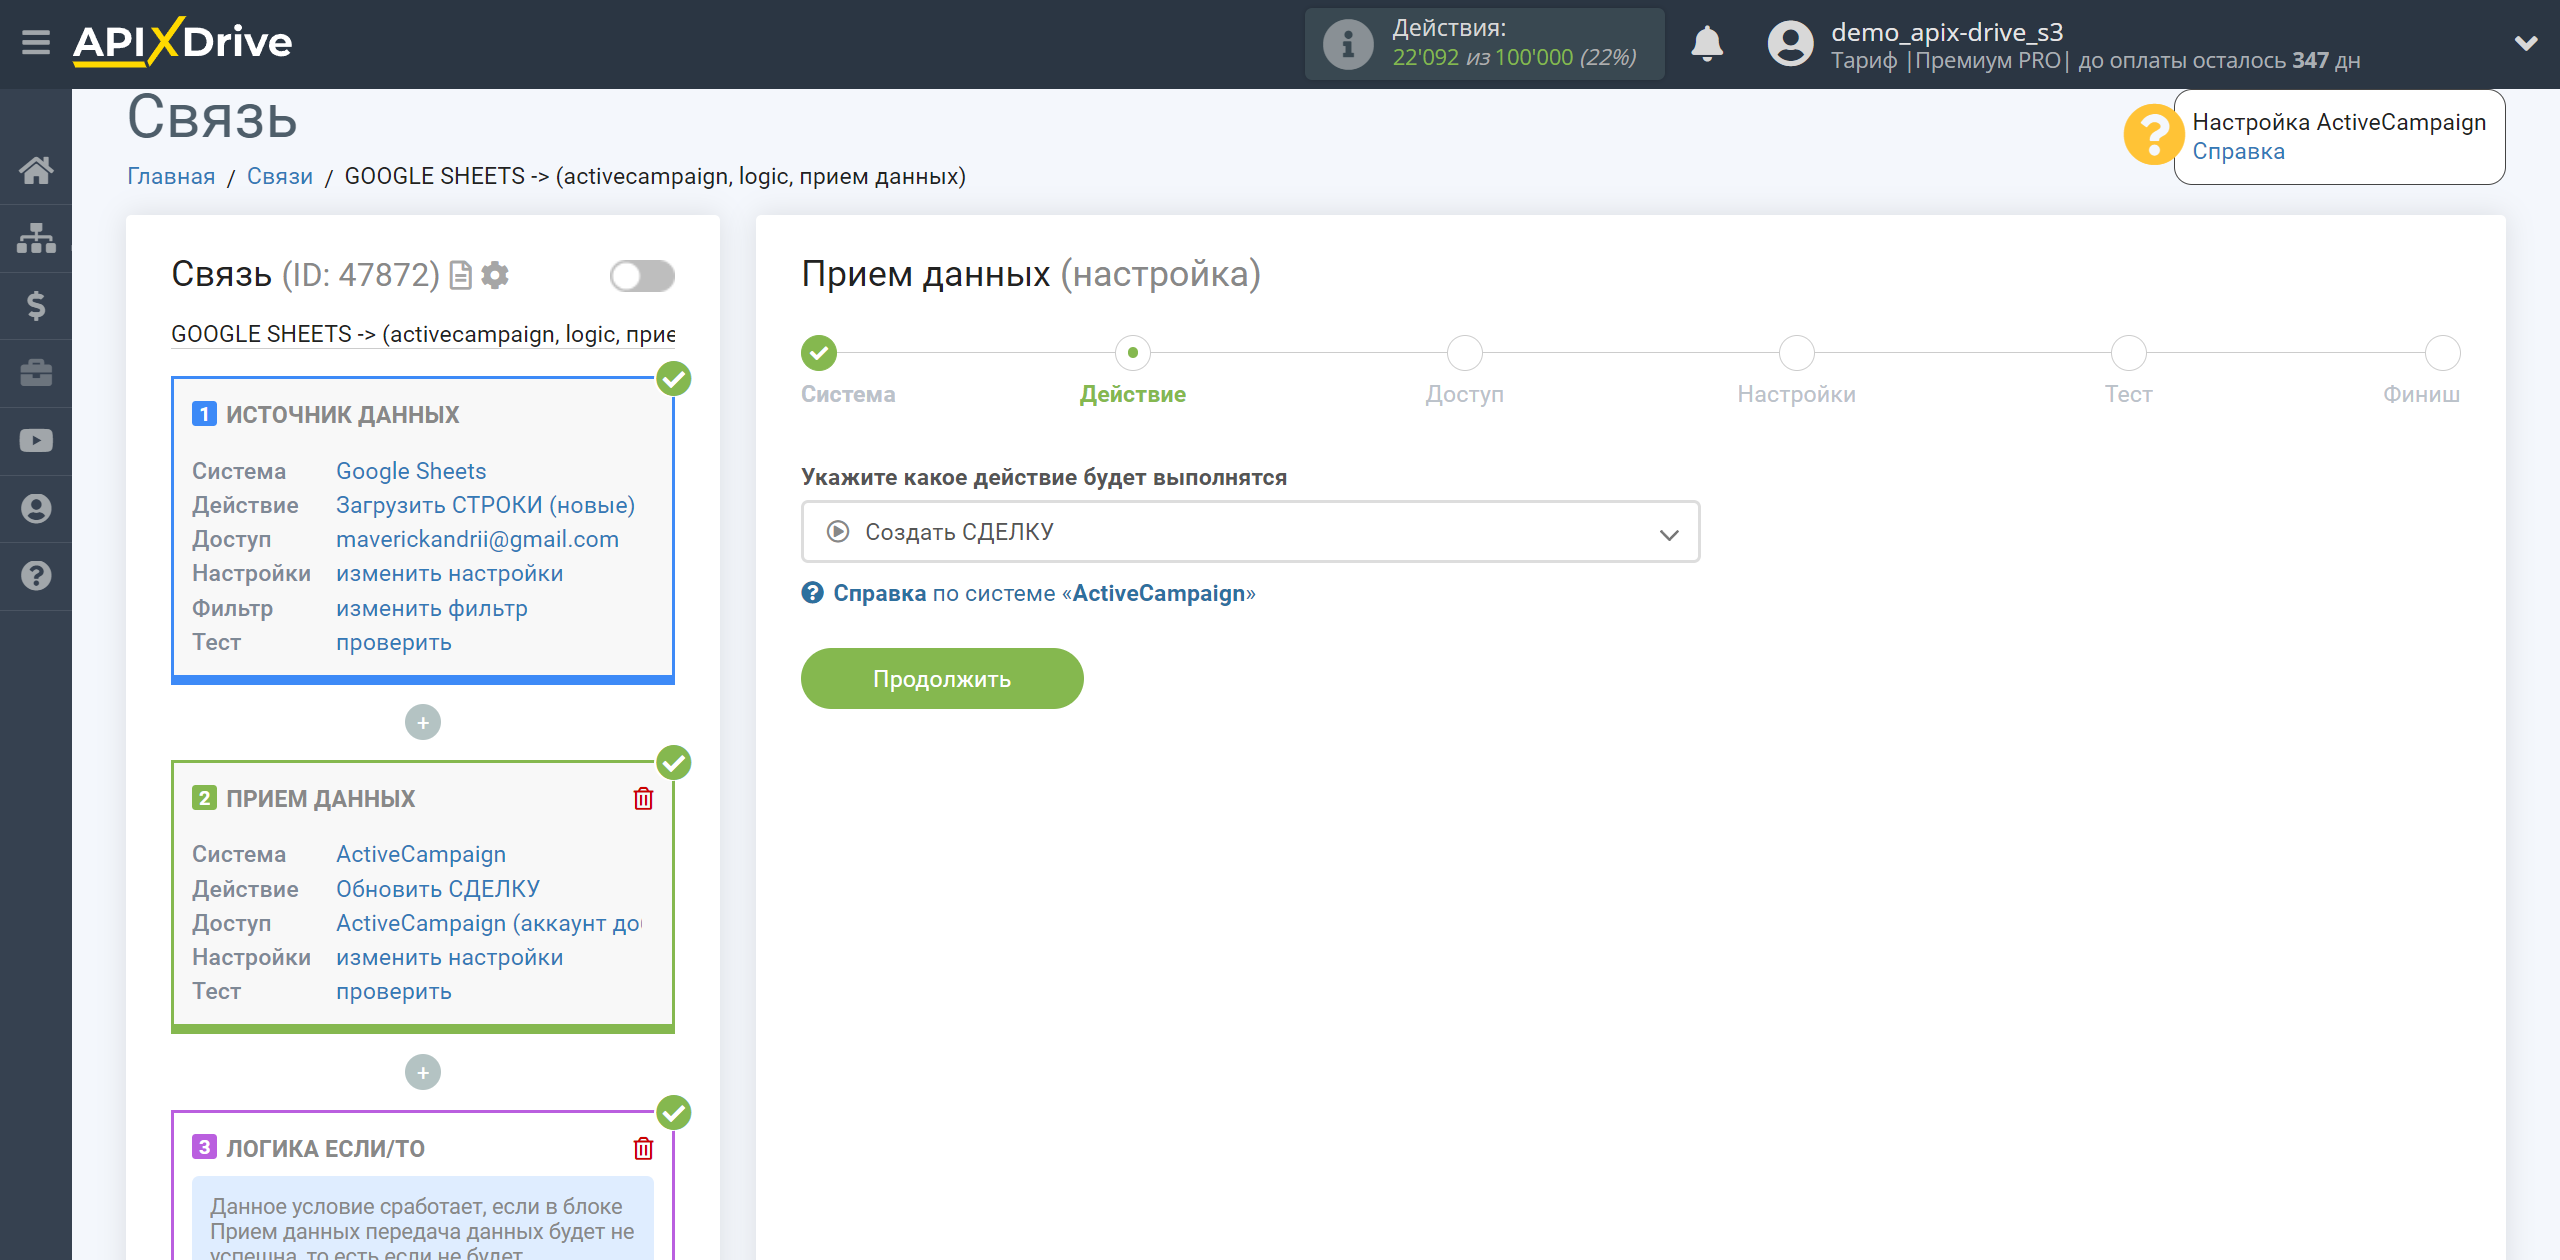
Task: Edit the connection name field
Action: pyautogui.click(x=423, y=334)
